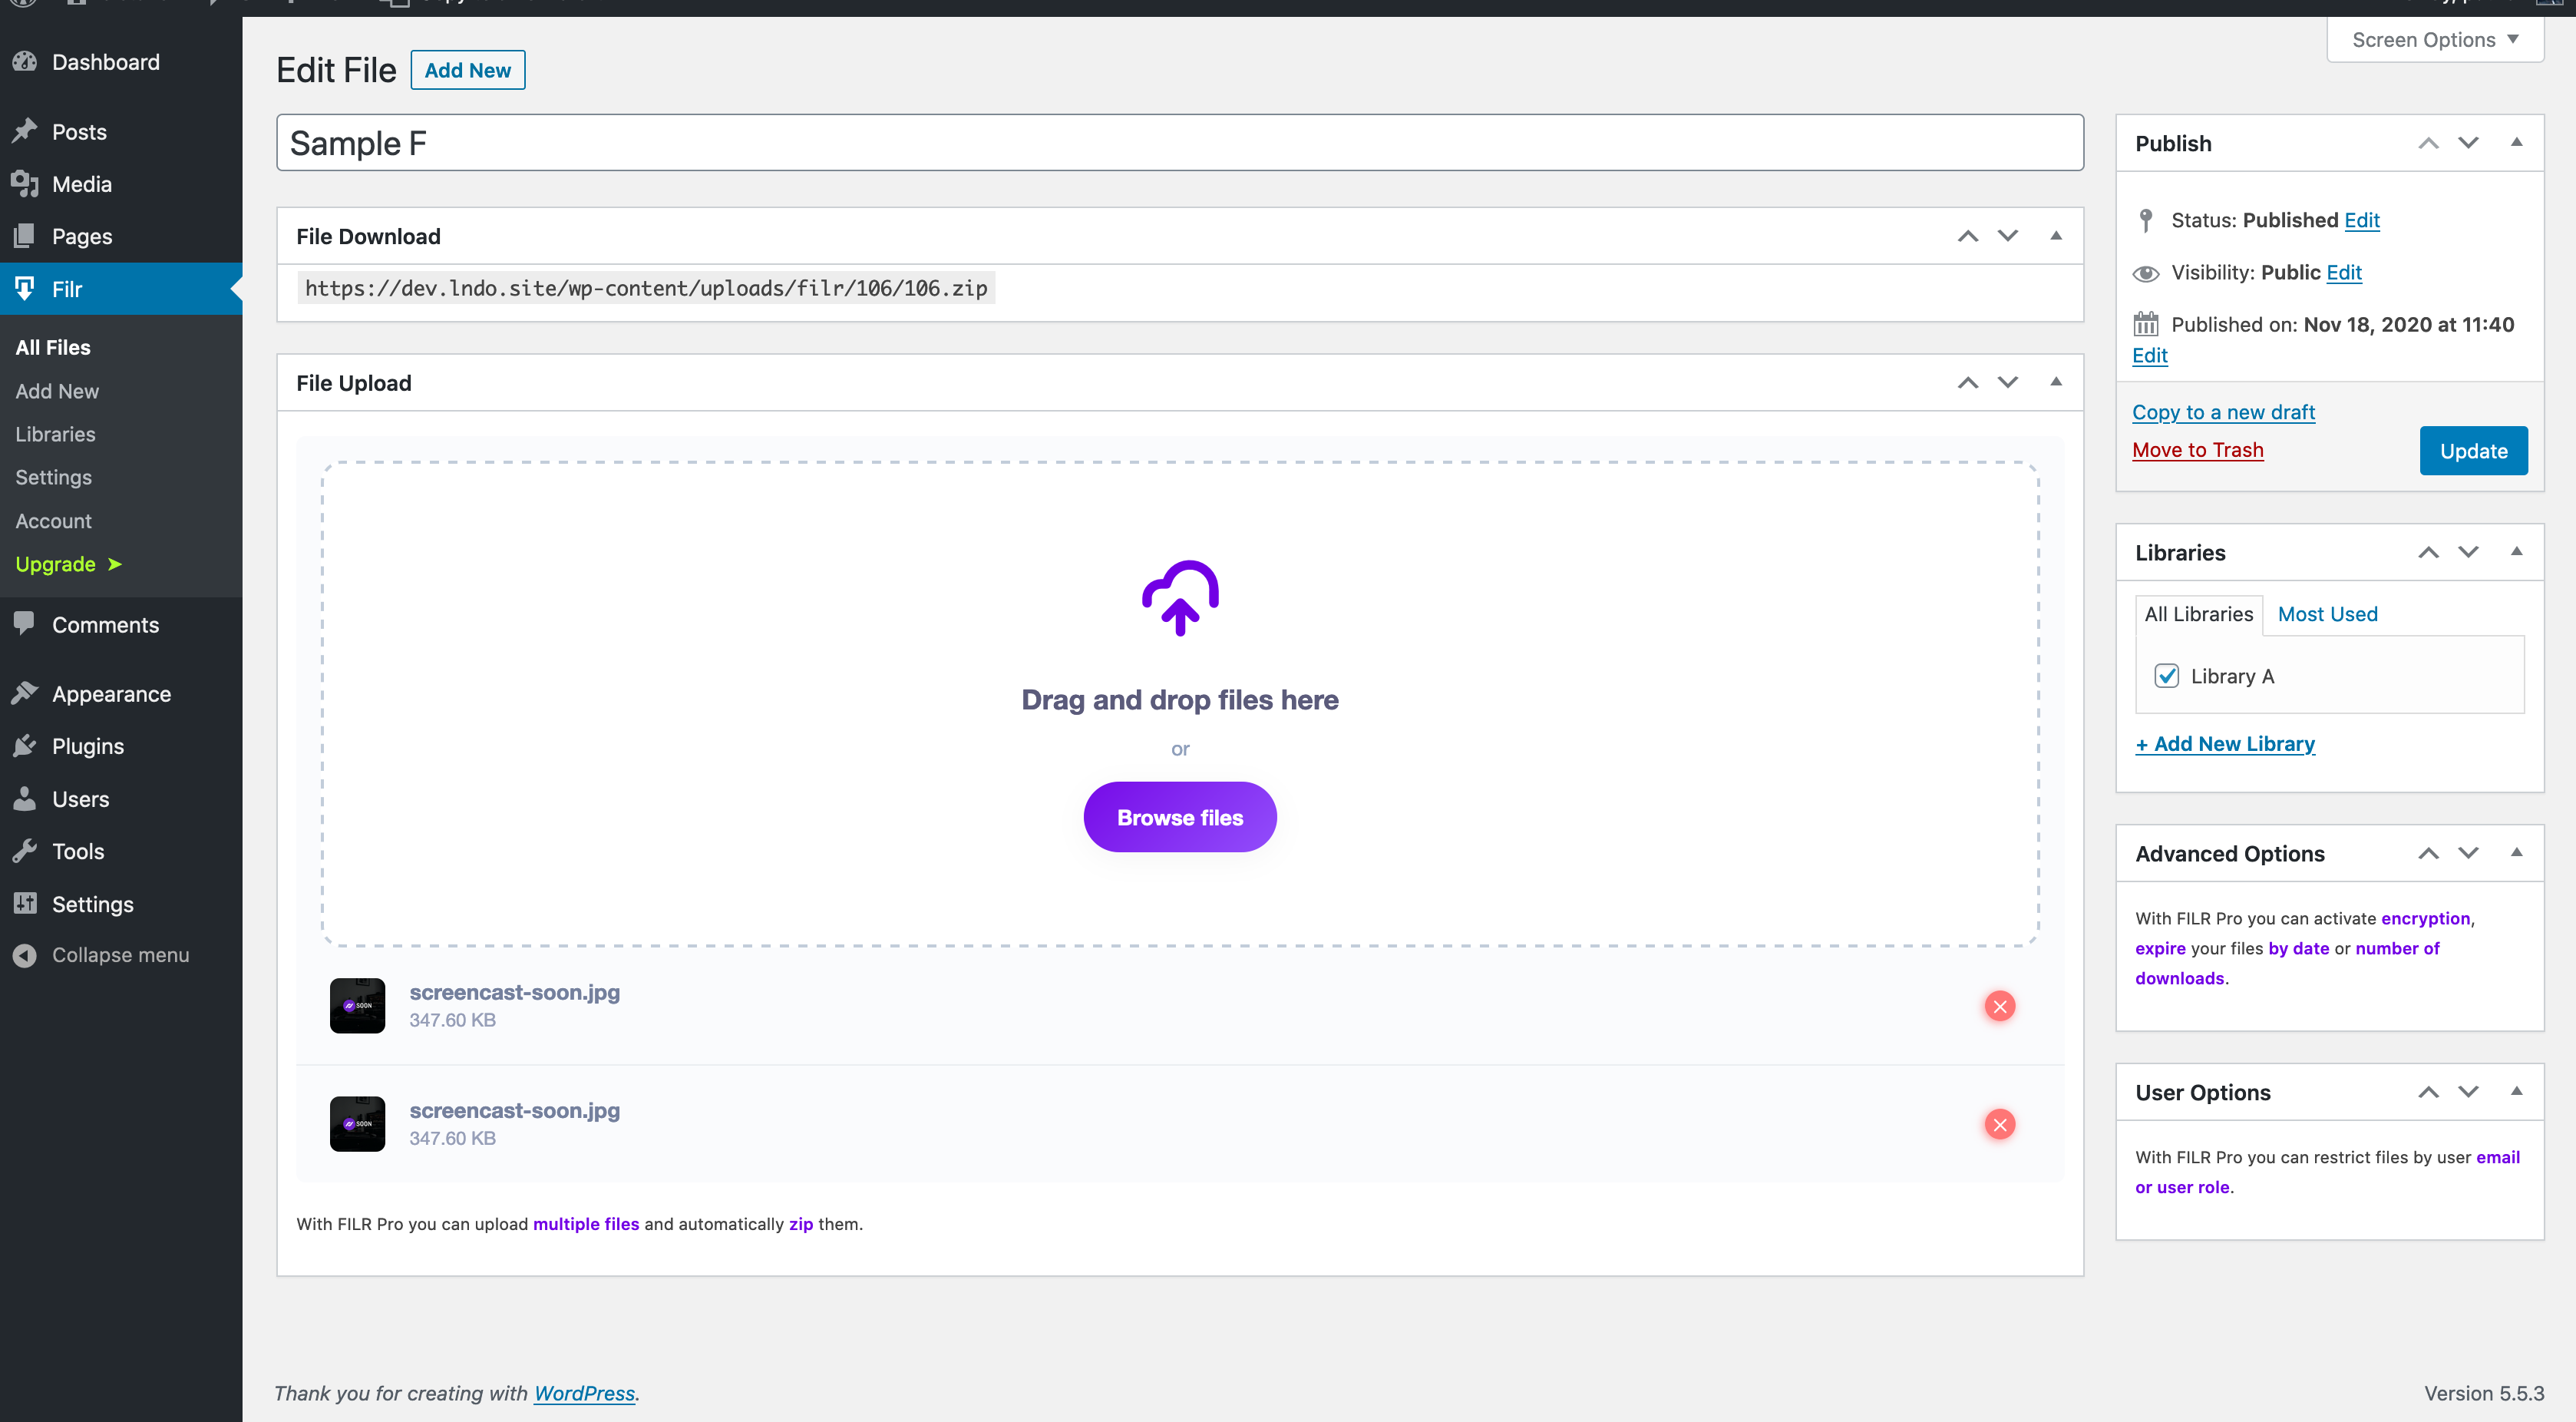The width and height of the screenshot is (2576, 1422).
Task: Click the Posts pin icon
Action: (x=25, y=132)
